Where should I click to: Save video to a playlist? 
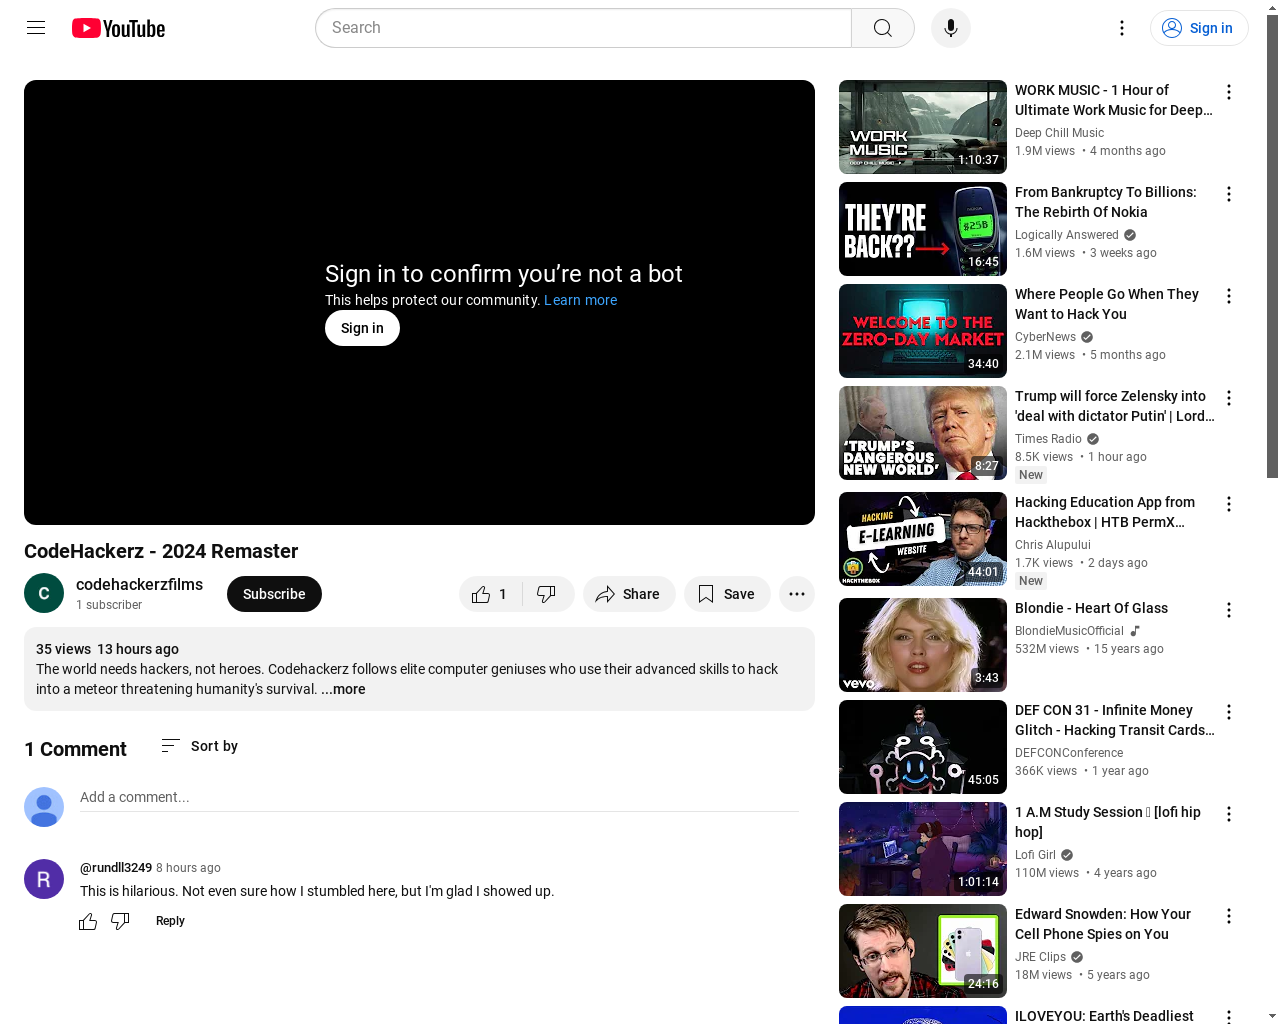click(x=727, y=594)
